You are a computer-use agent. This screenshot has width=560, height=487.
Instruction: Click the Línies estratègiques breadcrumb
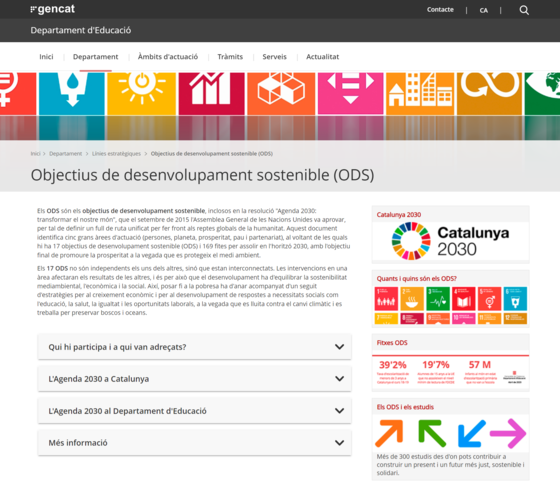[x=116, y=154]
